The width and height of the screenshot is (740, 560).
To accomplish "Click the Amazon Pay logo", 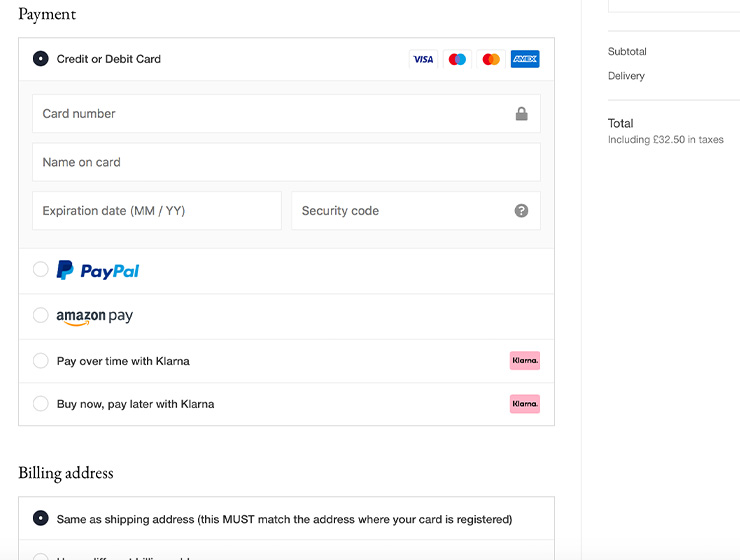I will click(x=94, y=316).
